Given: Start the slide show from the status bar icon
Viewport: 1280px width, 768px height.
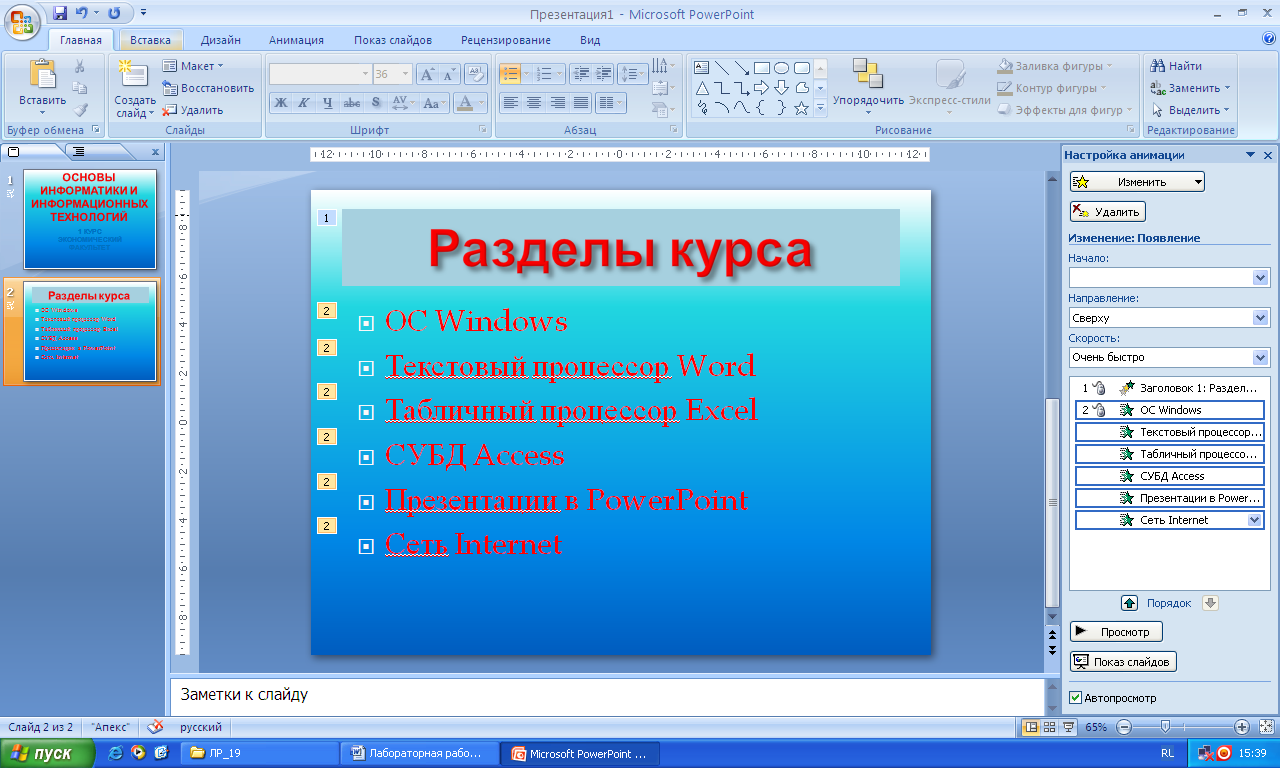Looking at the screenshot, I should click(x=1068, y=727).
